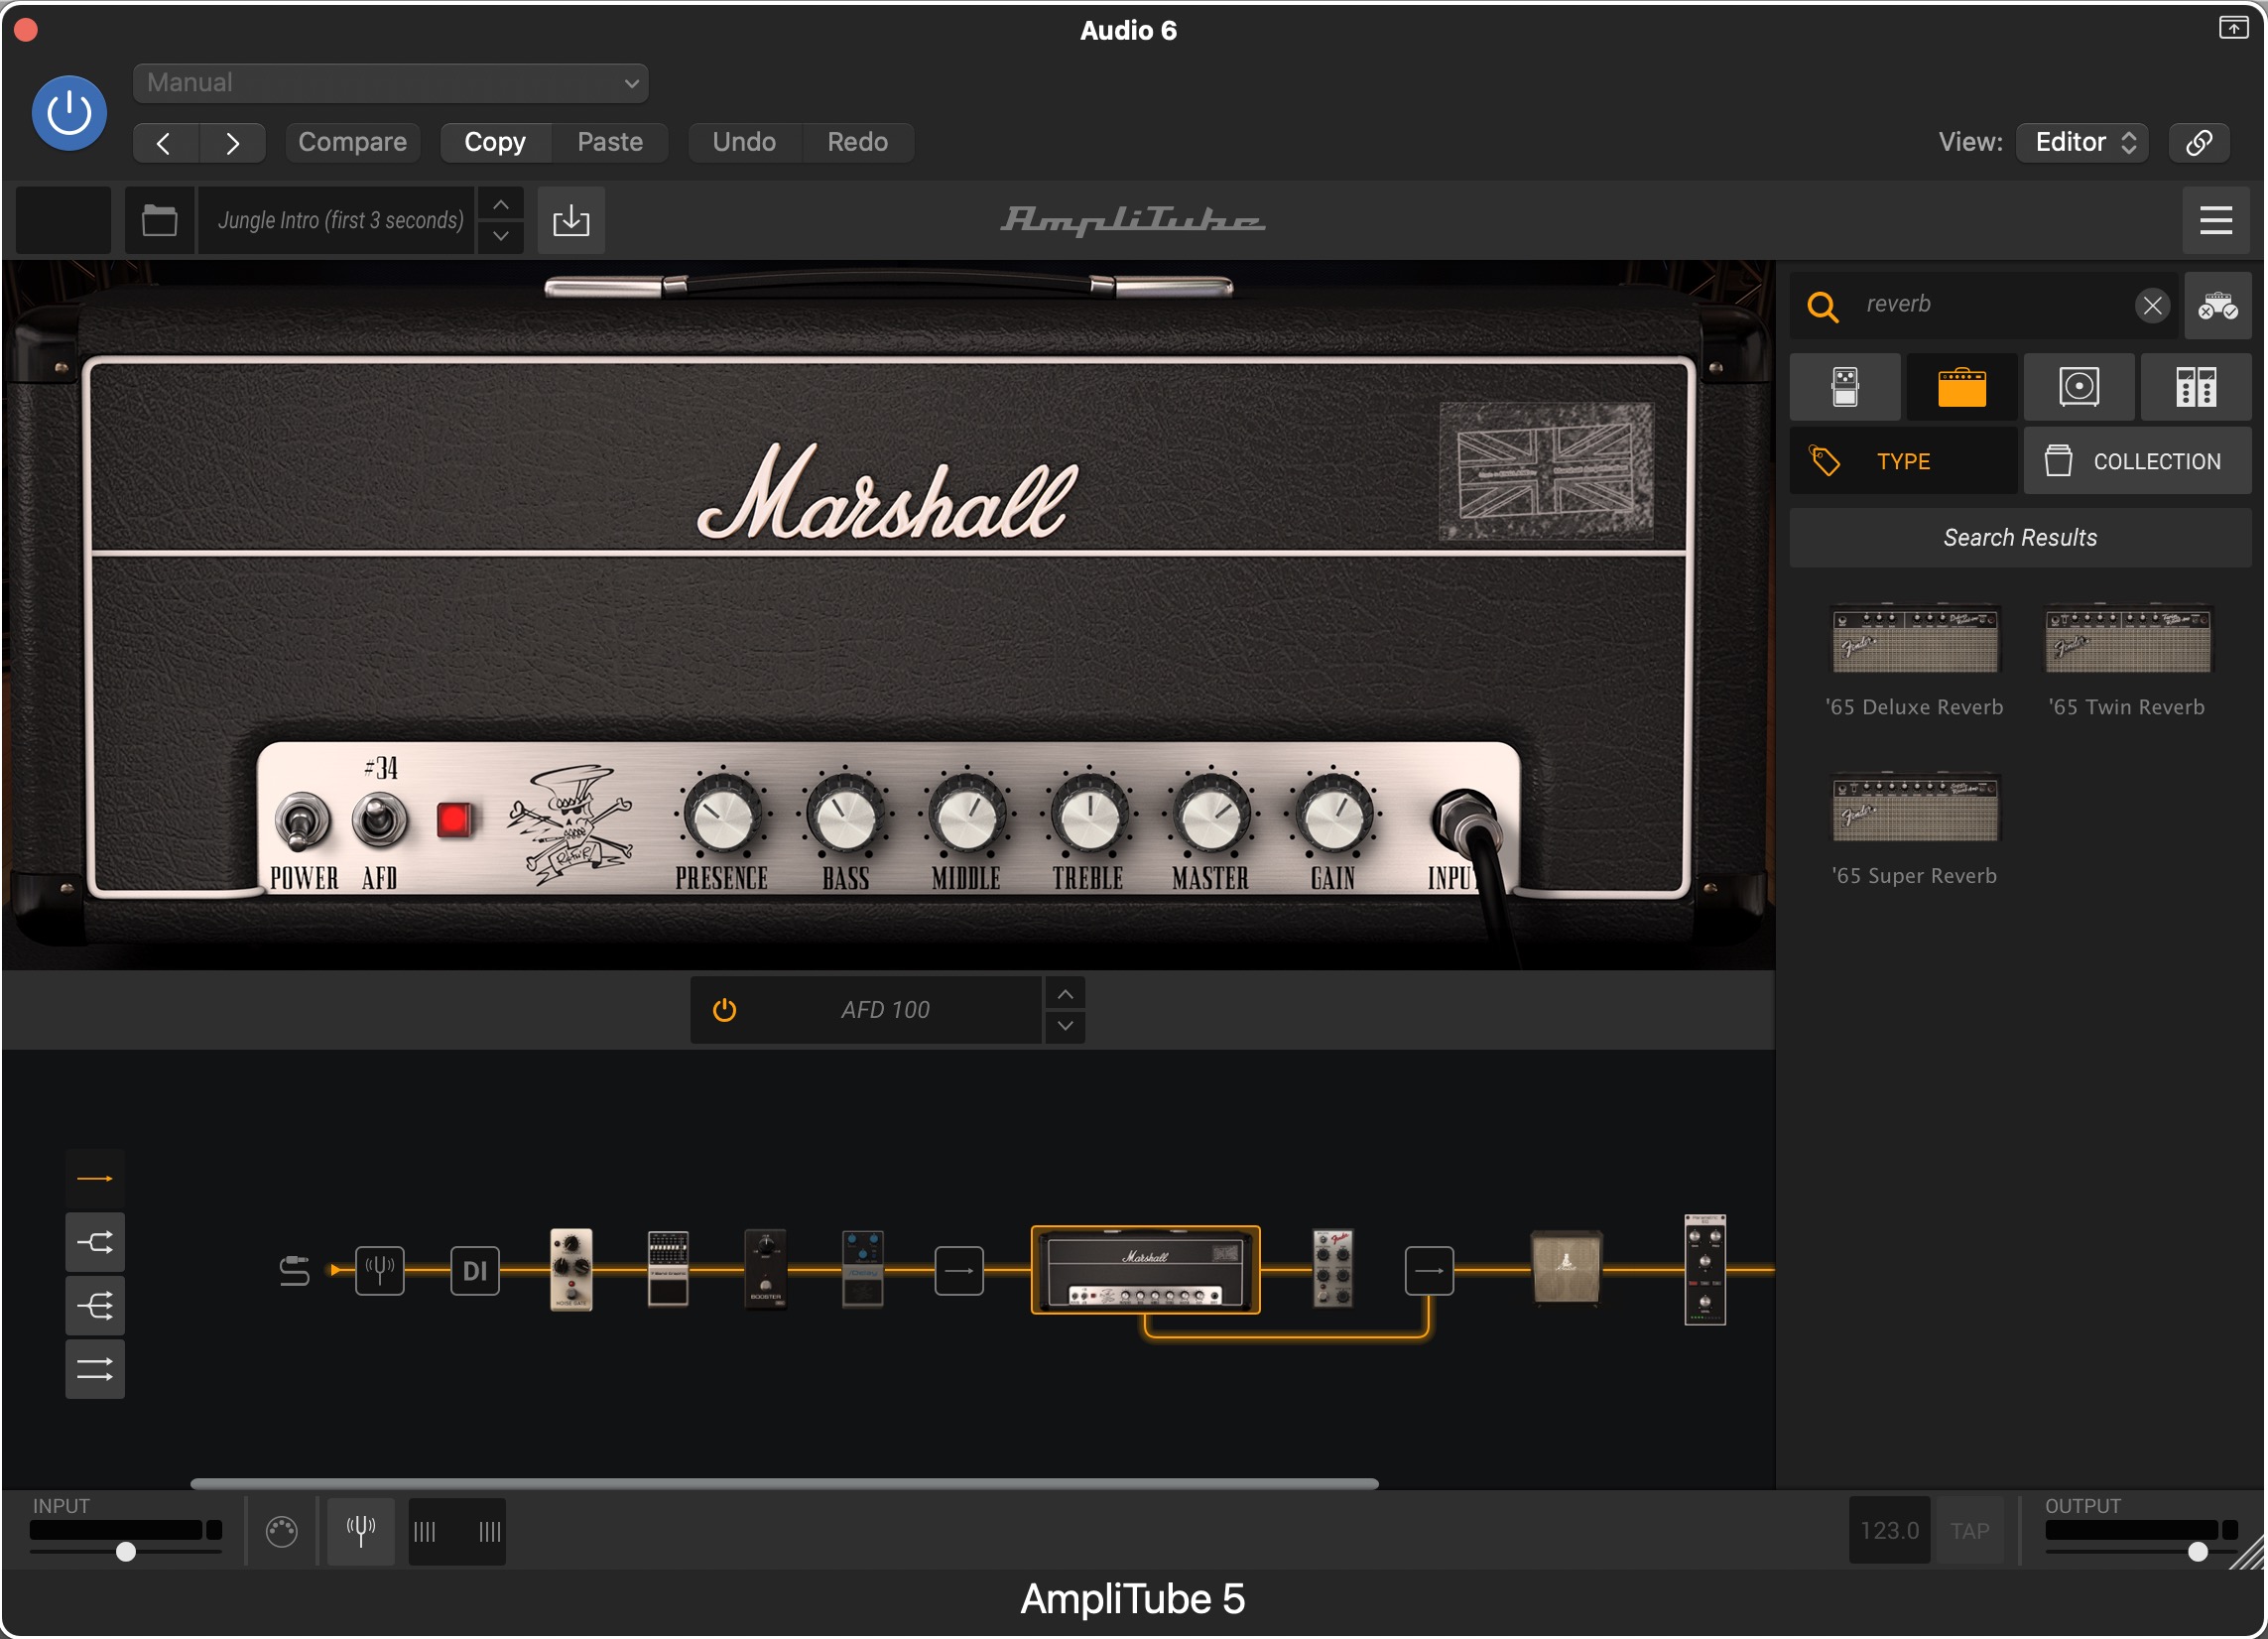This screenshot has width=2268, height=1639.
Task: Clear the reverb search text
Action: tap(2152, 305)
